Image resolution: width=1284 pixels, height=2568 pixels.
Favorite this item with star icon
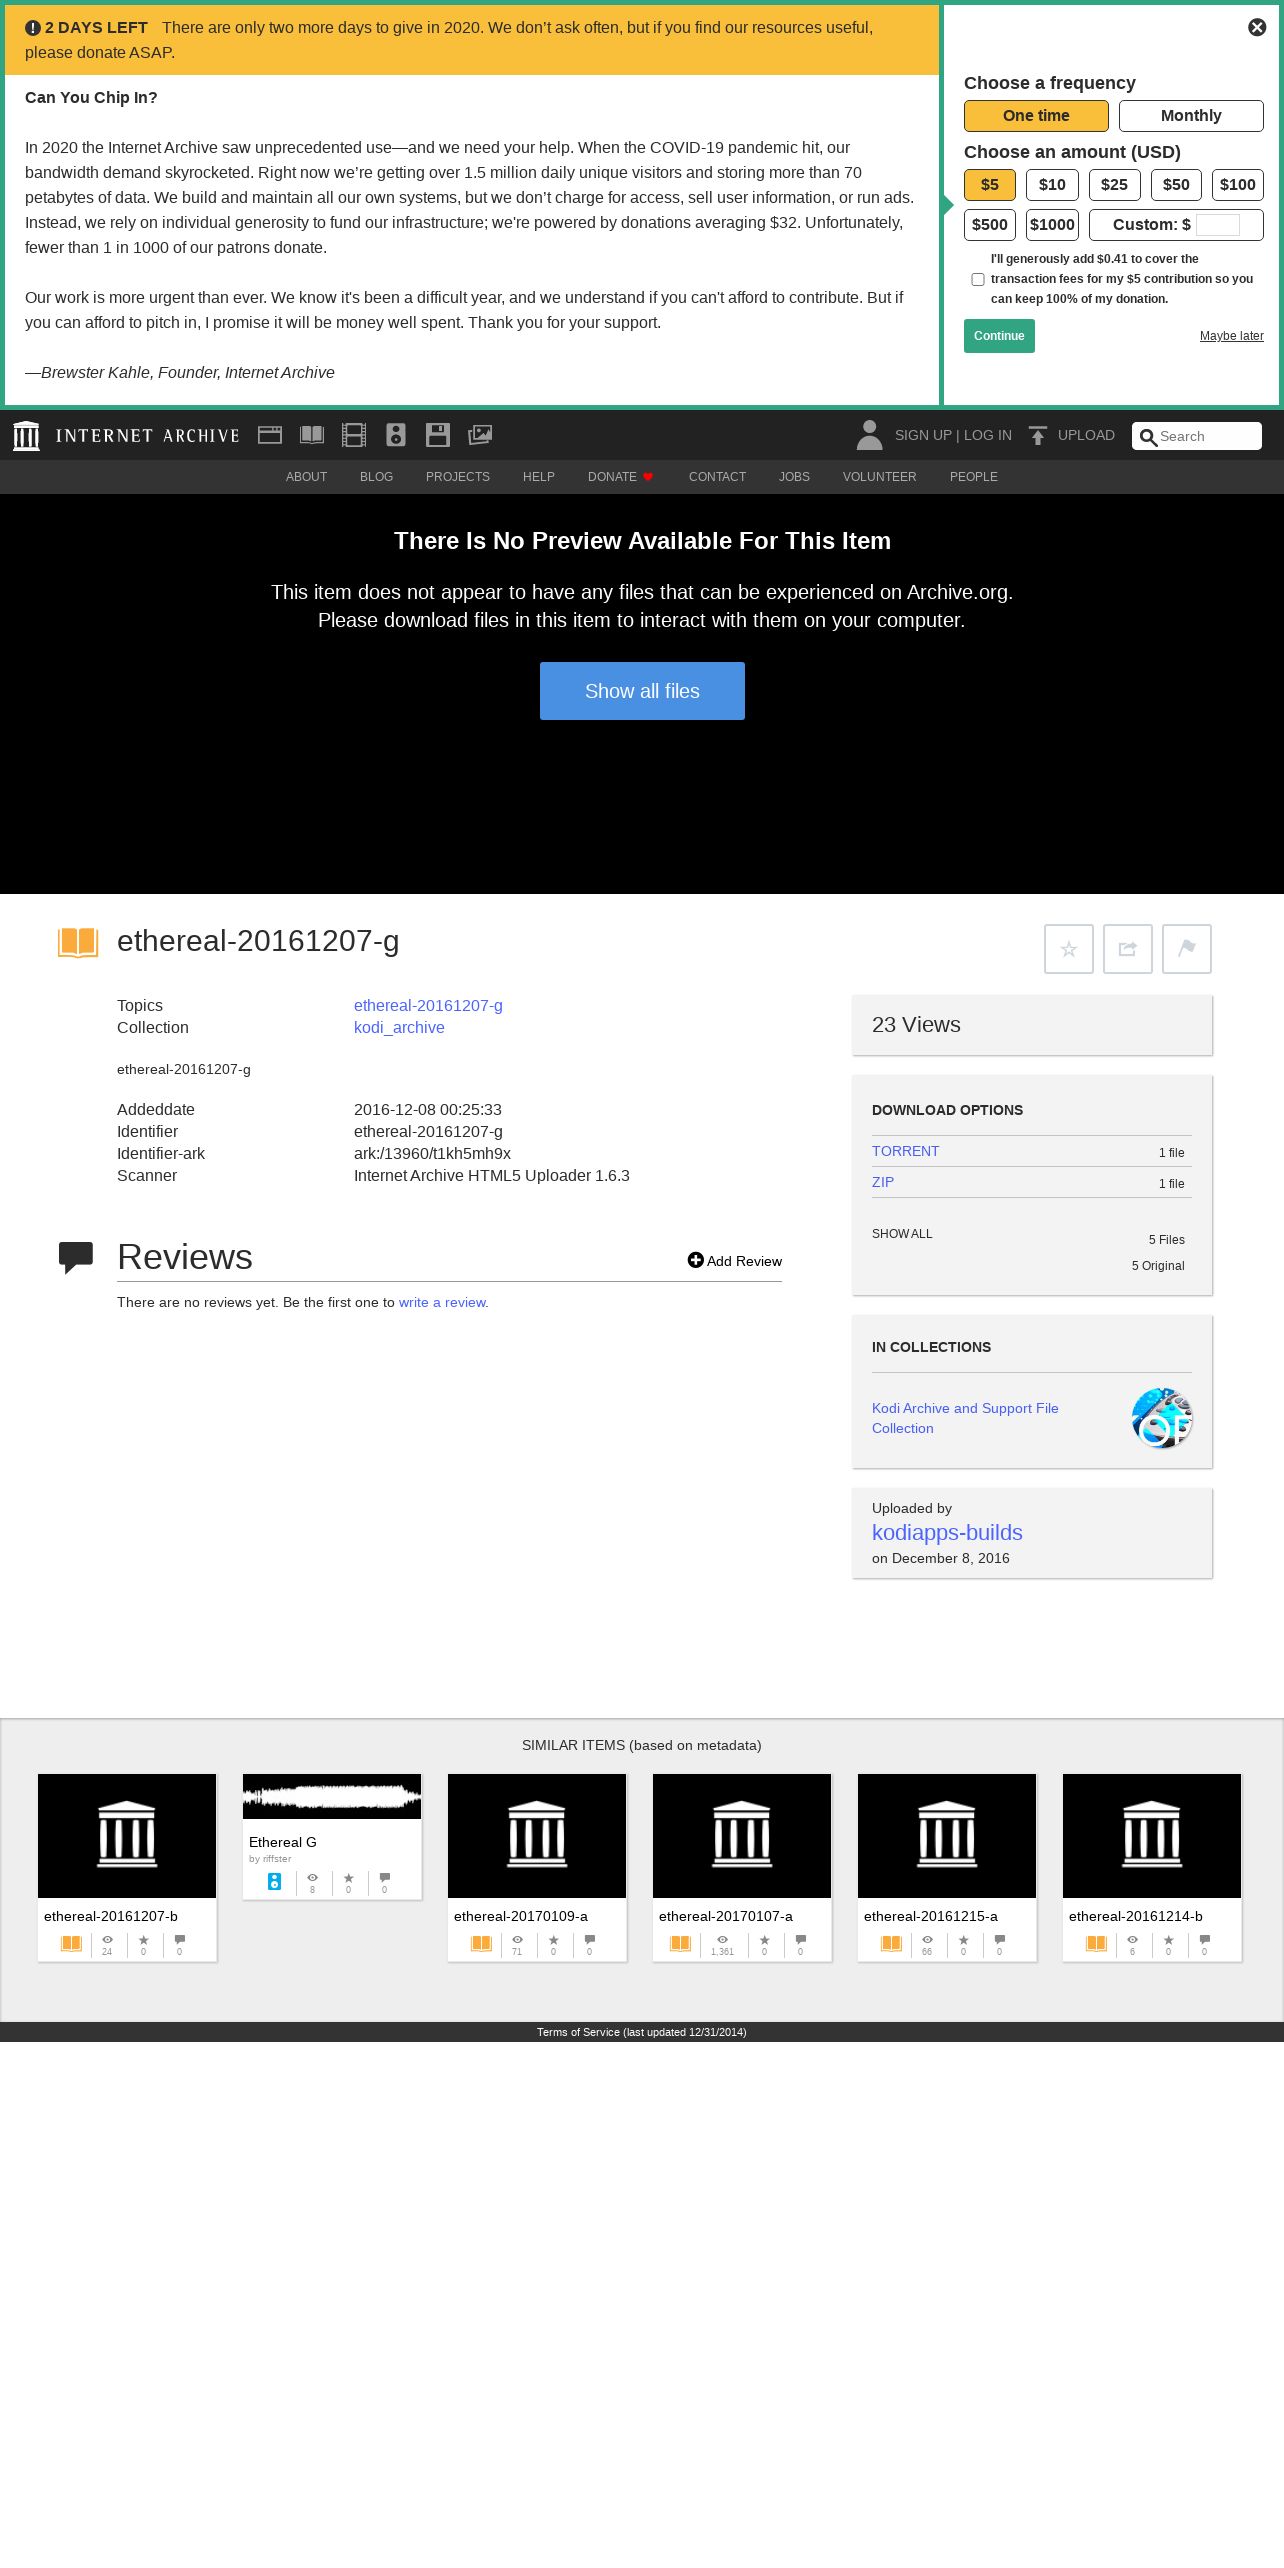1069,949
